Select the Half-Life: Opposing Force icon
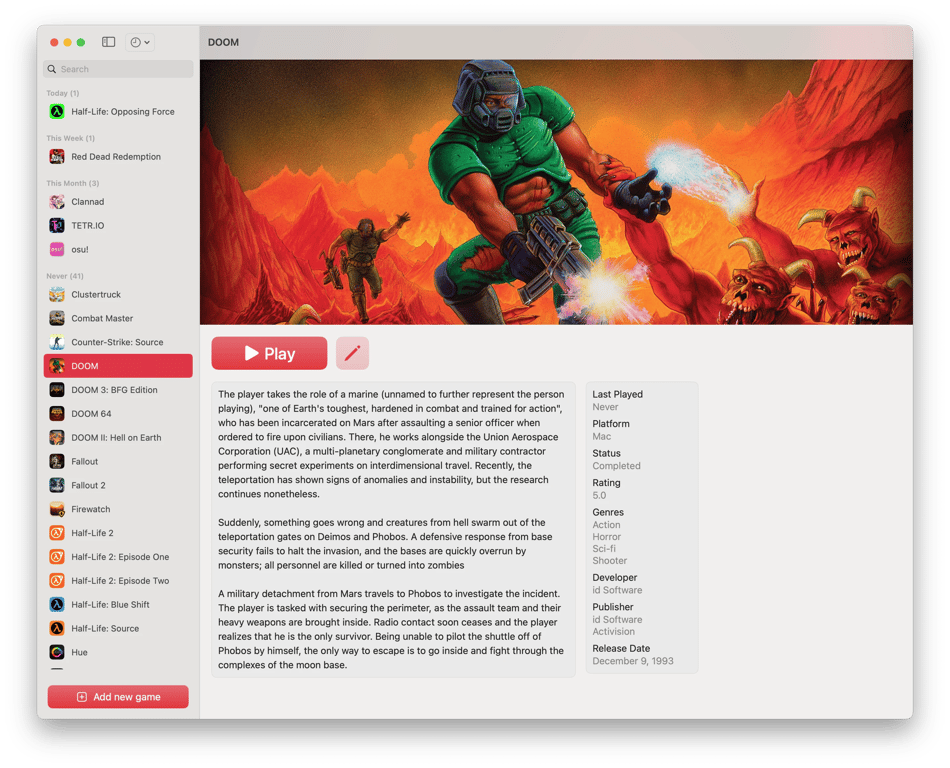Viewport: 950px width, 768px height. (57, 111)
